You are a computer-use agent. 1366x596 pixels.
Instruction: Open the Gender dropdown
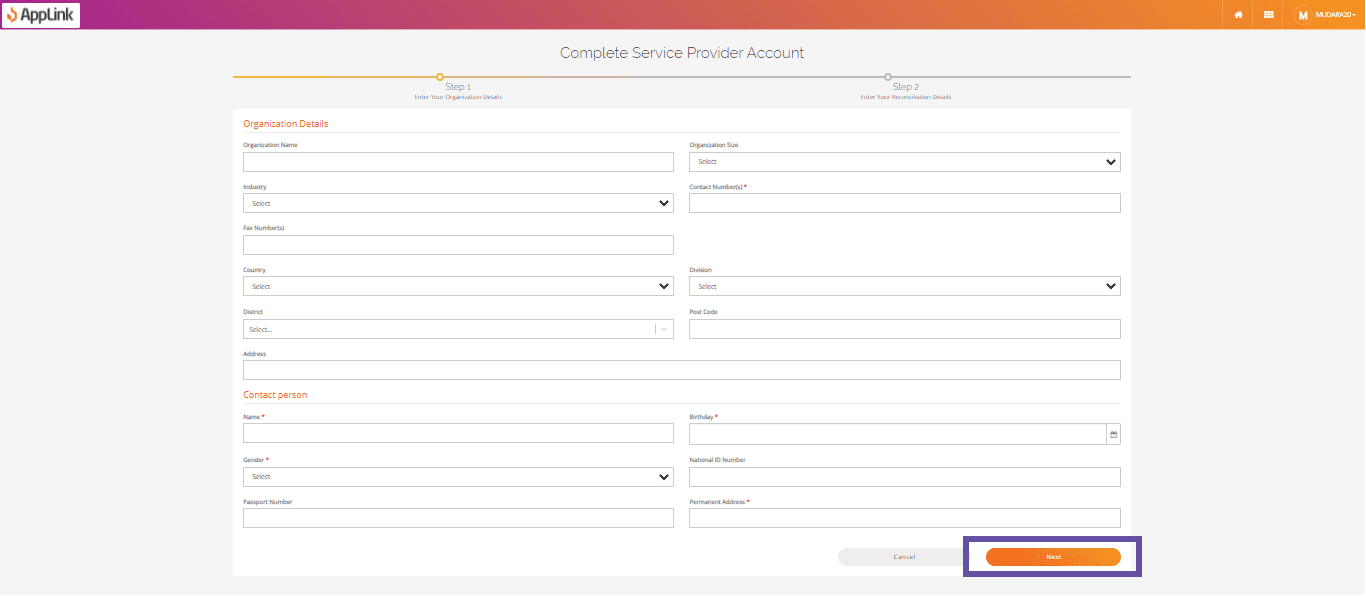[458, 477]
